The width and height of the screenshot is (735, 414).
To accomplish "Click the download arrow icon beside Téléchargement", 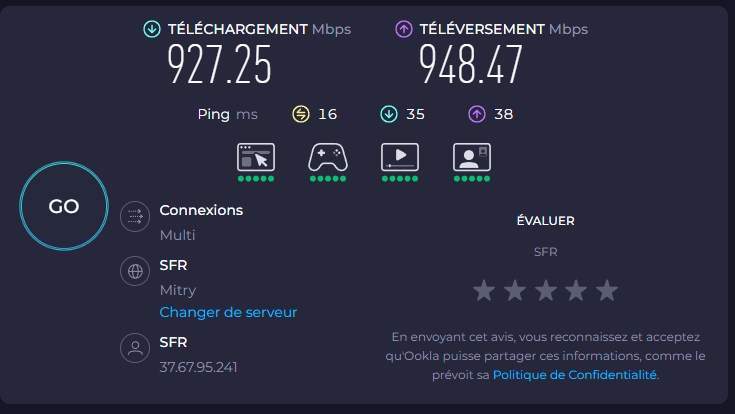I will pyautogui.click(x=152, y=29).
